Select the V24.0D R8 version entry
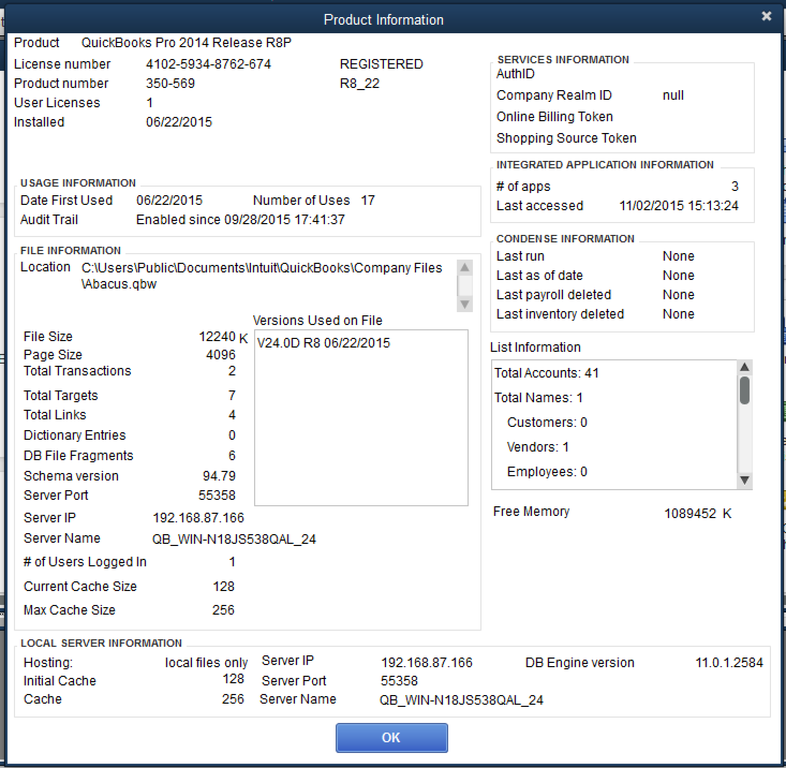786x768 pixels. [x=323, y=343]
